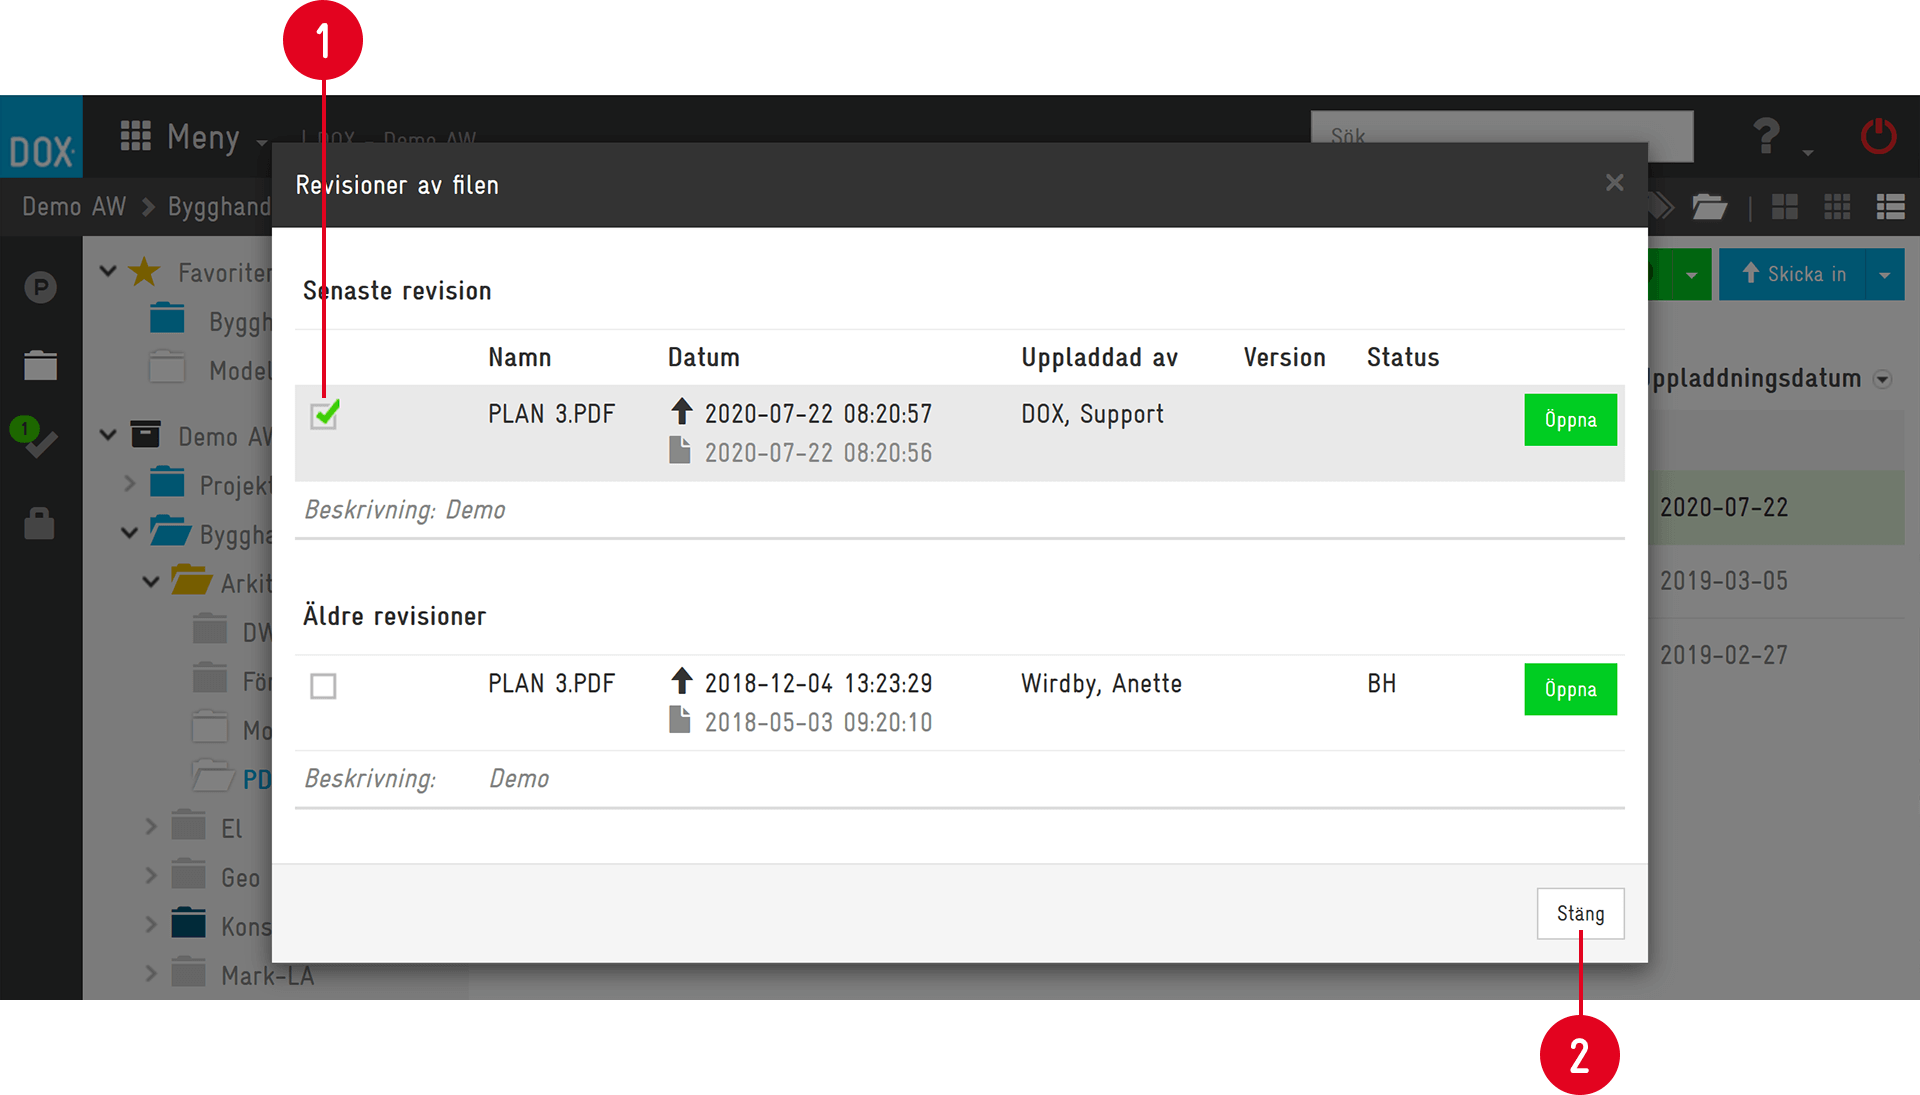The image size is (1920, 1095).
Task: Toggle checkbox for latest PLAN 3.PDF revision
Action: [x=324, y=414]
